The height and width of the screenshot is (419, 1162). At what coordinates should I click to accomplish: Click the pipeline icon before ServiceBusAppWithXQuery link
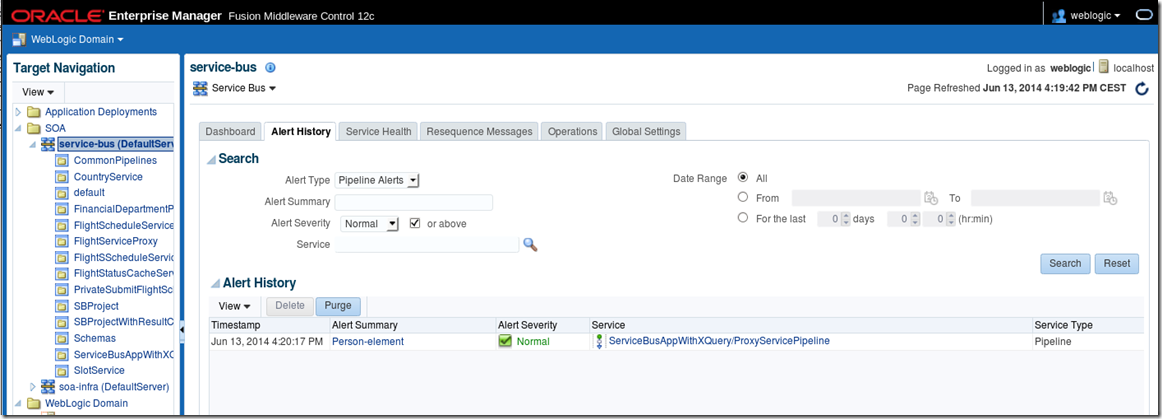point(599,342)
